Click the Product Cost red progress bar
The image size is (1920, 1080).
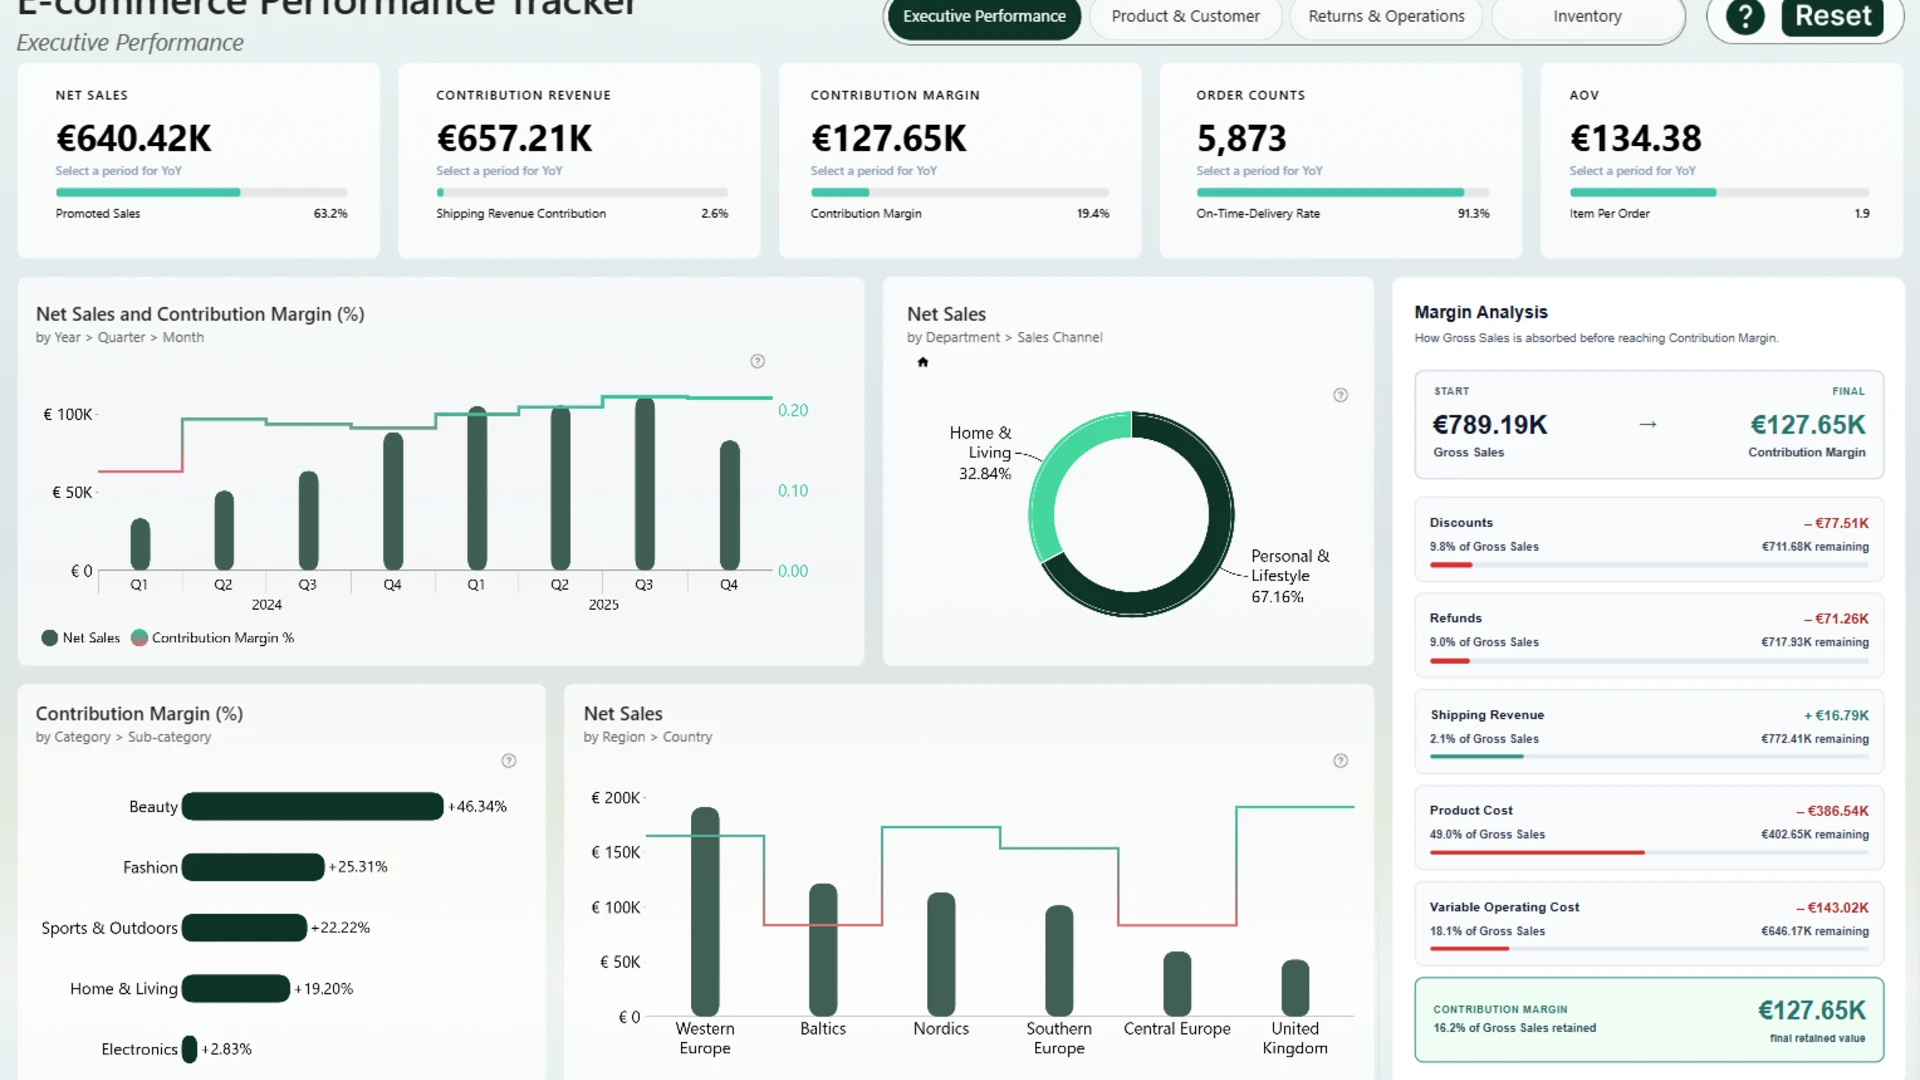1537,852
